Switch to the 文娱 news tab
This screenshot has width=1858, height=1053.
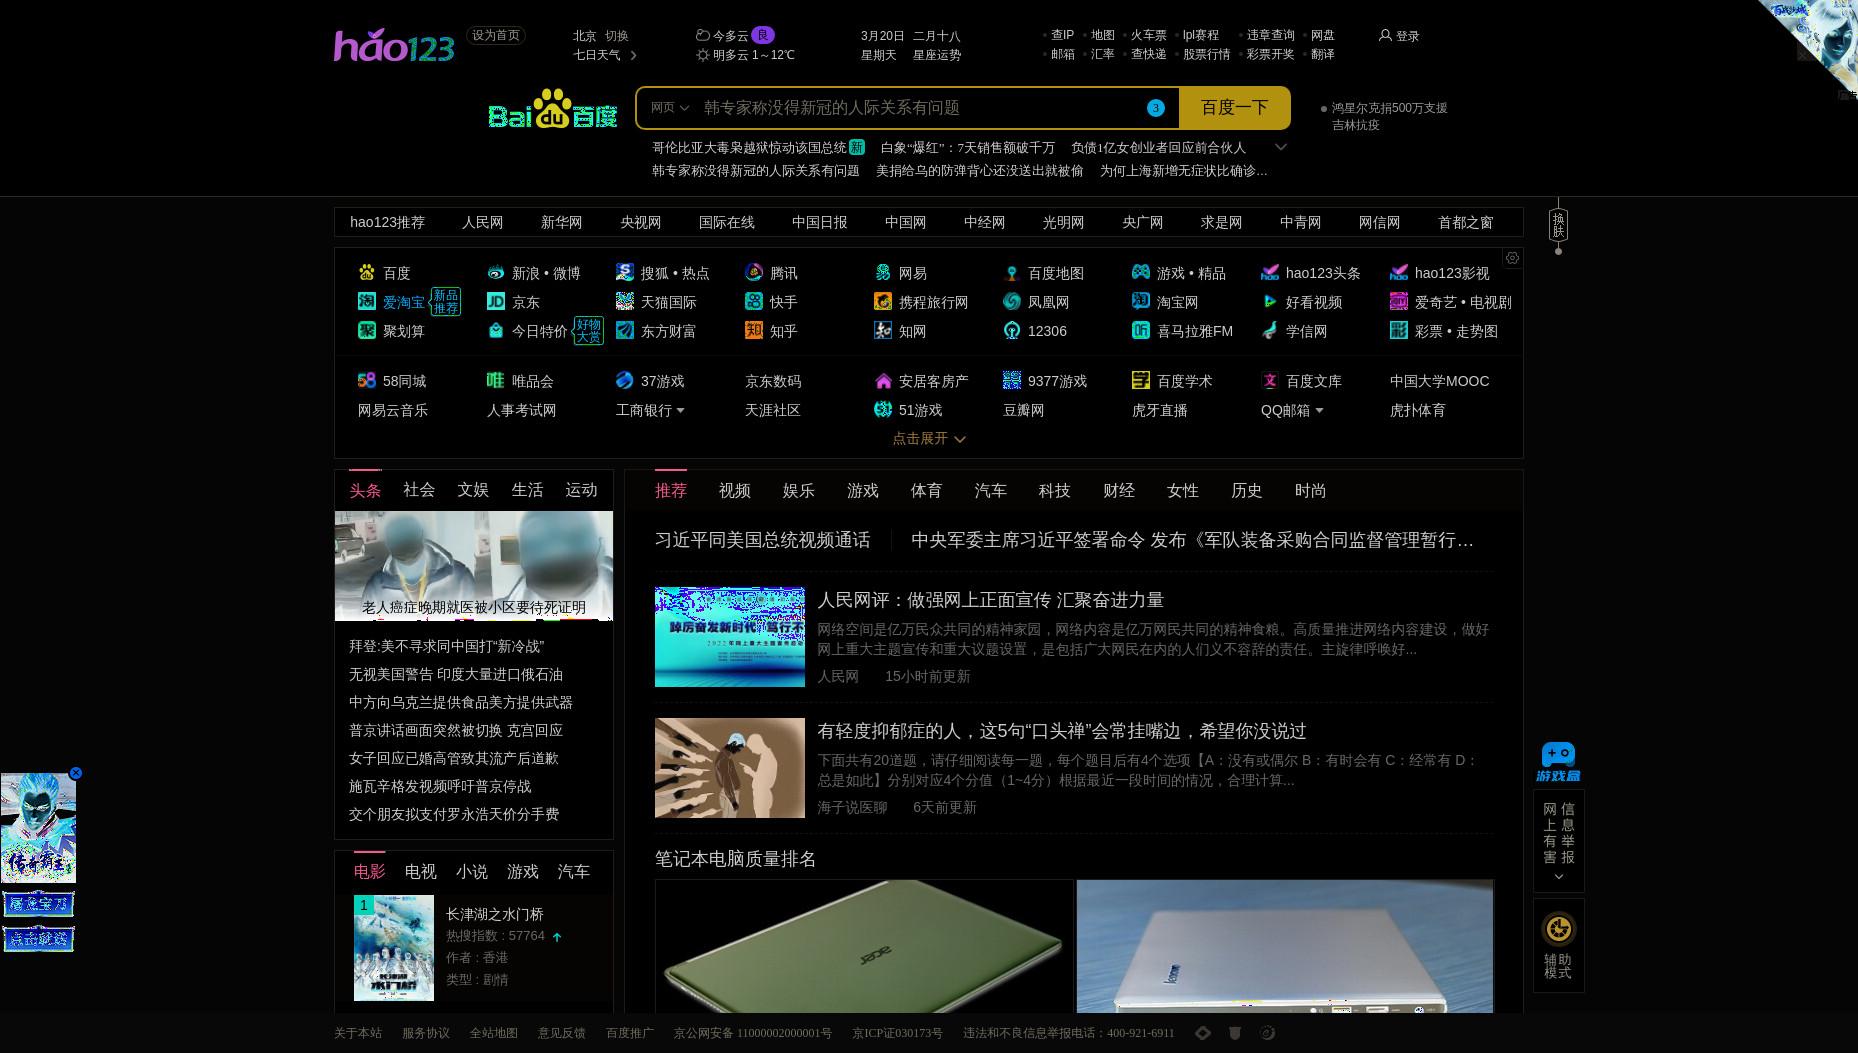(473, 489)
